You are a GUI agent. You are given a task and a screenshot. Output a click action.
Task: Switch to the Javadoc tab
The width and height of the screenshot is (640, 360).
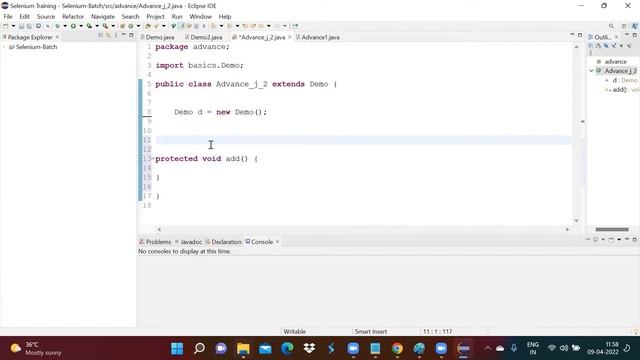click(x=188, y=242)
